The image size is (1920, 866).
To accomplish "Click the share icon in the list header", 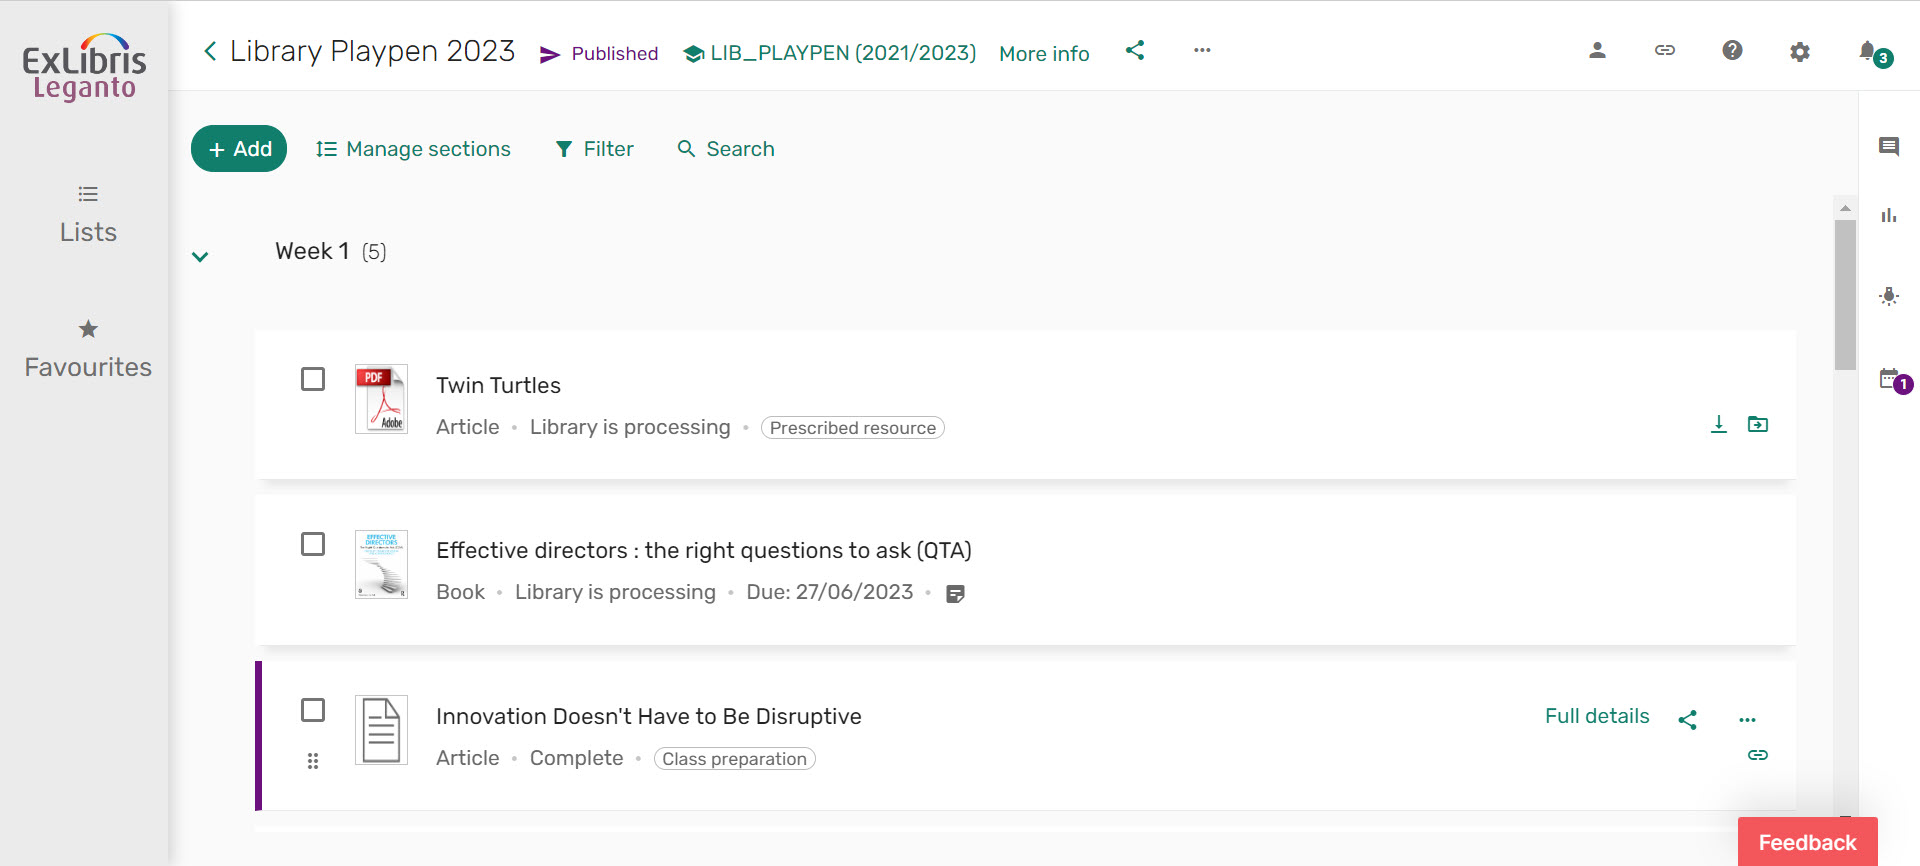I will 1134,50.
